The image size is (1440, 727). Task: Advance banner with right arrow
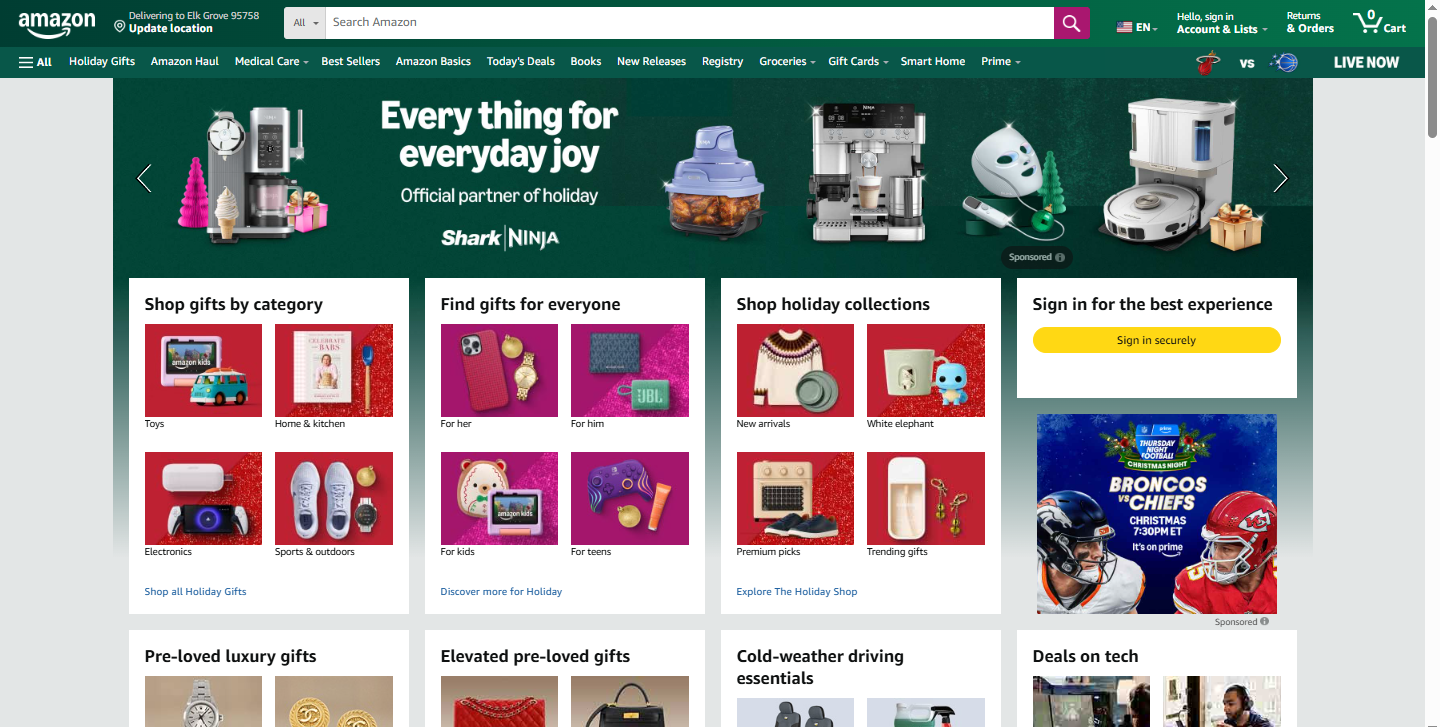pos(1280,178)
